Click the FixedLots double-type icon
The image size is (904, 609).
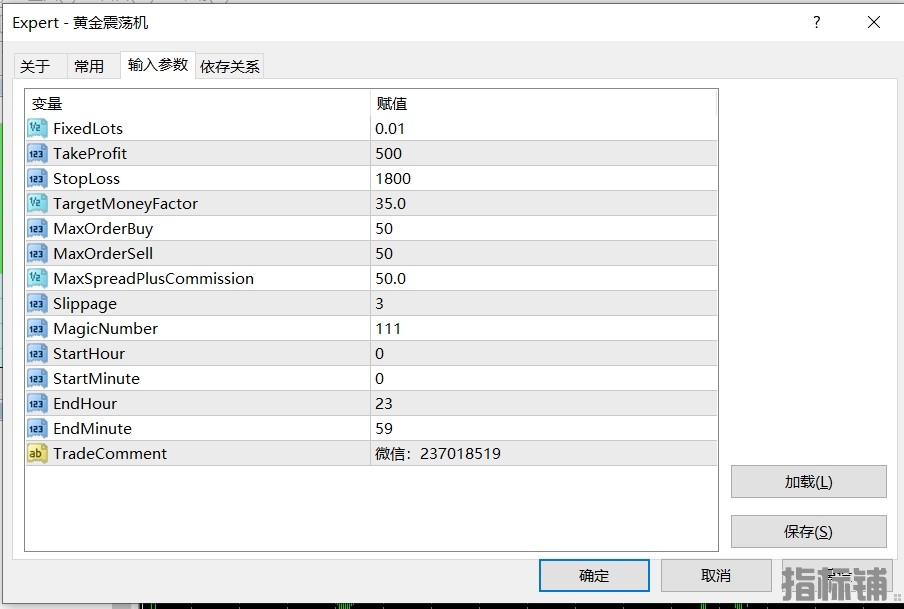click(x=37, y=128)
